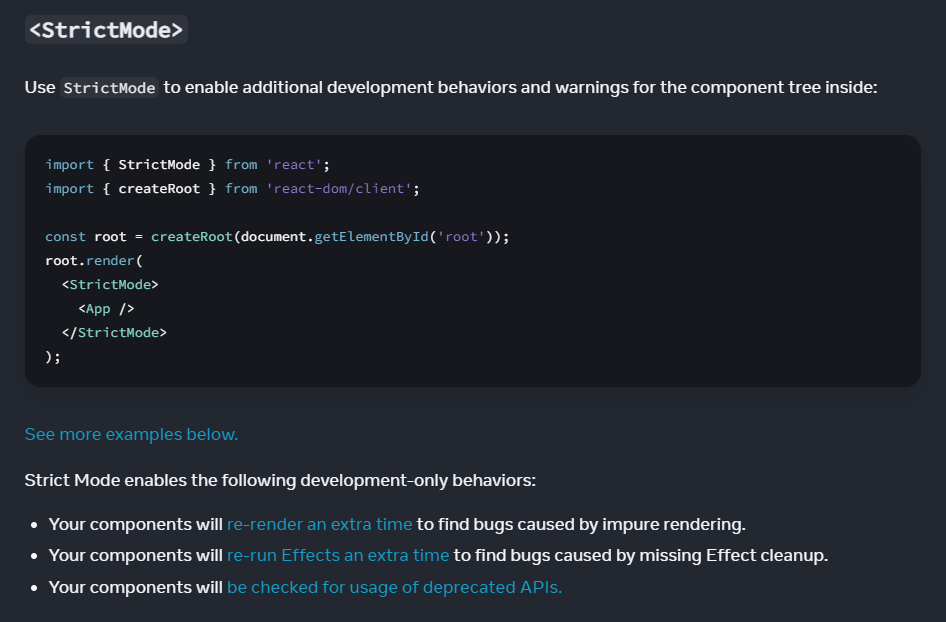
Task: Click the 'root' string argument in code
Action: coord(463,236)
